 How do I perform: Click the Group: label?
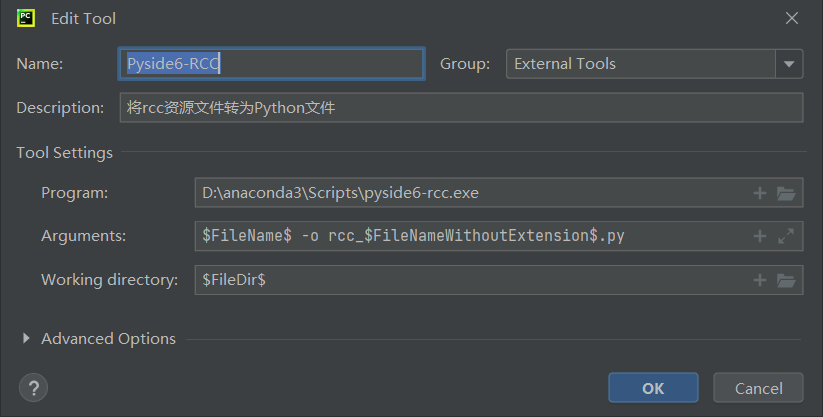pyautogui.click(x=465, y=64)
